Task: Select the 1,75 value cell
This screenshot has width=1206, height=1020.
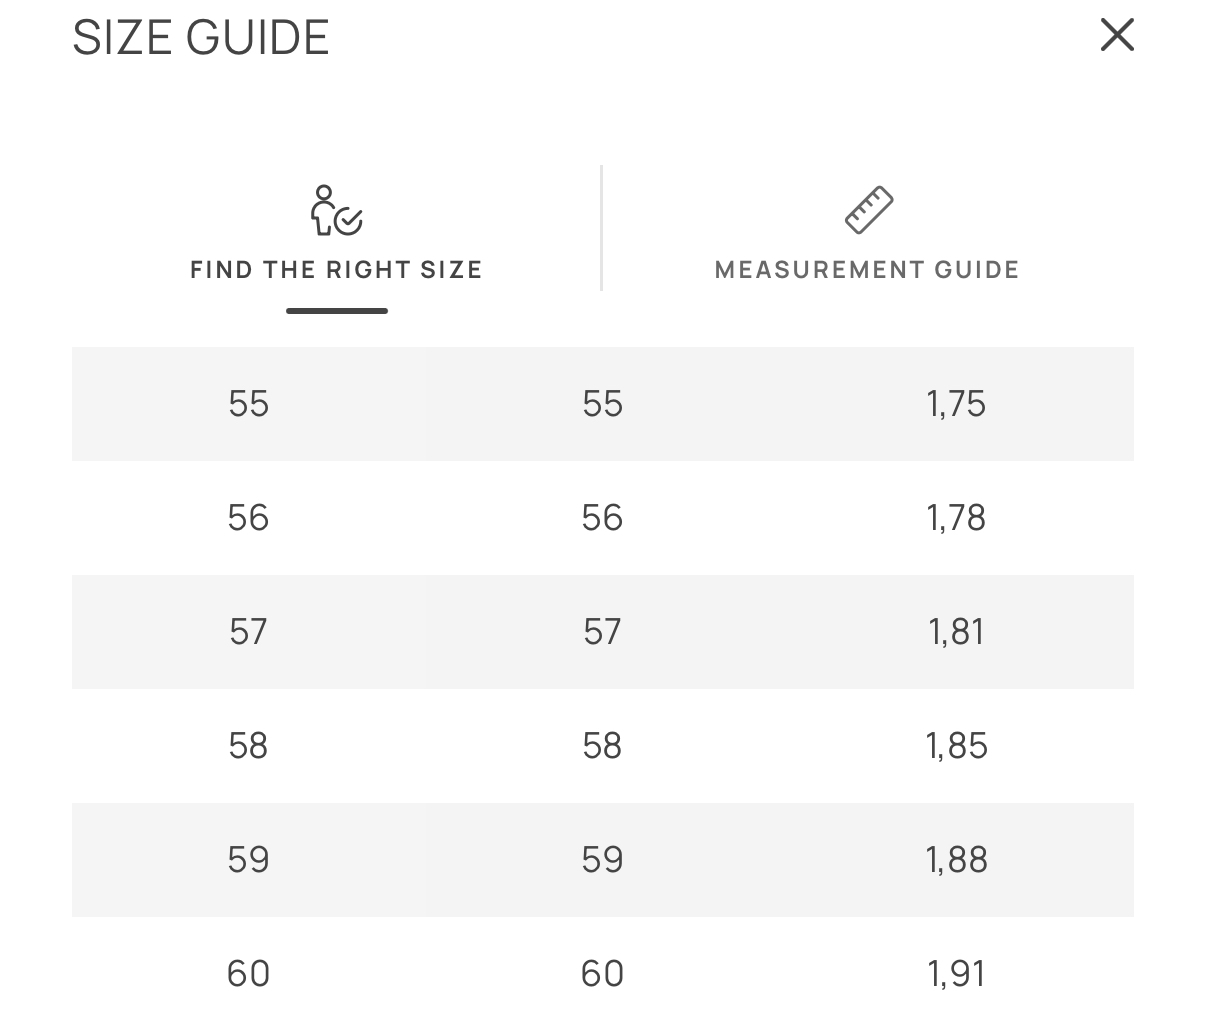Action: (956, 404)
